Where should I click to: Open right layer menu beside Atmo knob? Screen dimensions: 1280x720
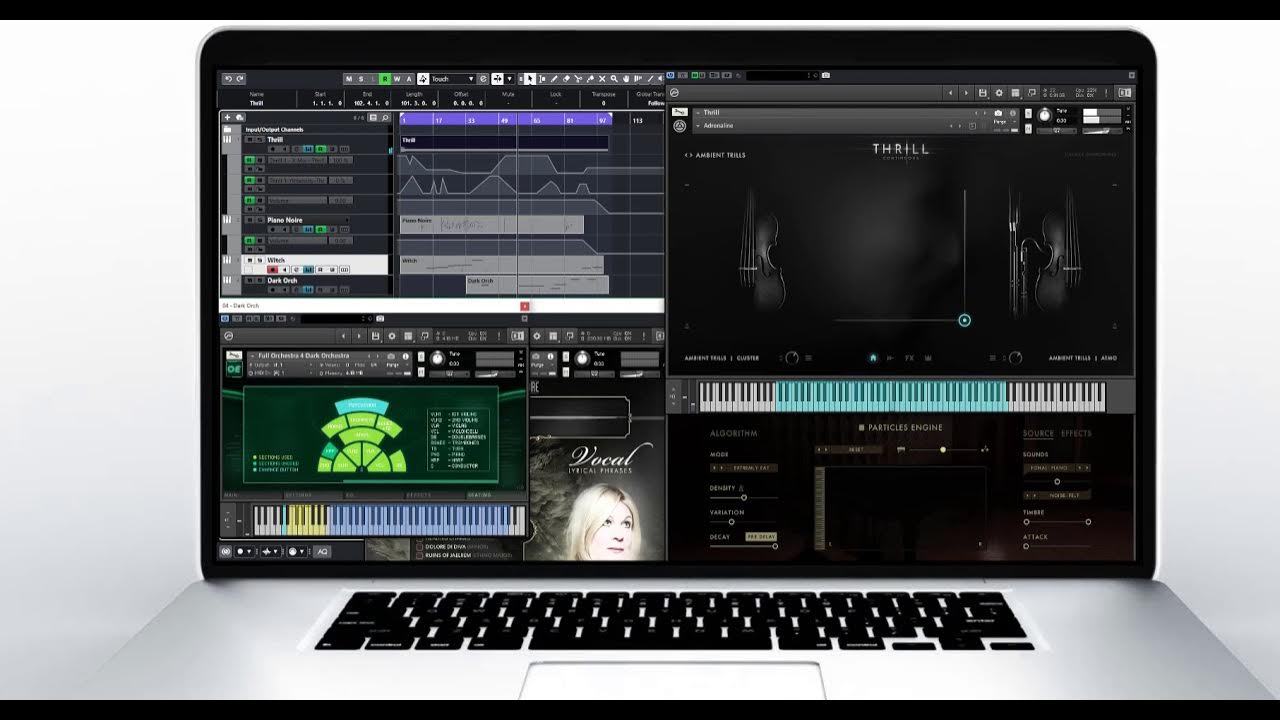tap(993, 358)
